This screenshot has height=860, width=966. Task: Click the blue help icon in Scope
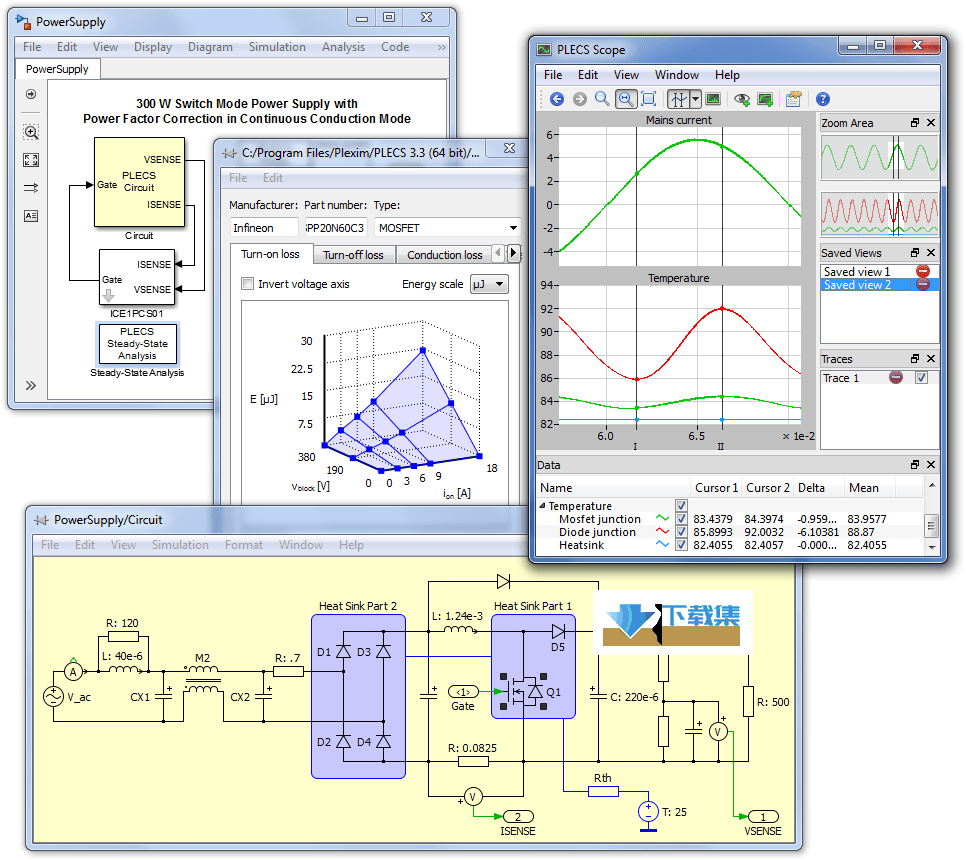(822, 99)
